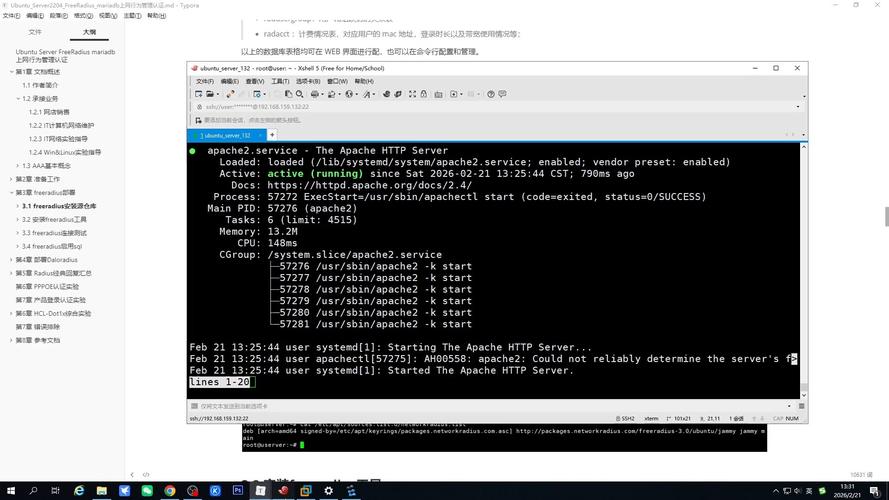Click the Xshell Copy toolbar icon
The width and height of the screenshot is (889, 500).
click(289, 94)
